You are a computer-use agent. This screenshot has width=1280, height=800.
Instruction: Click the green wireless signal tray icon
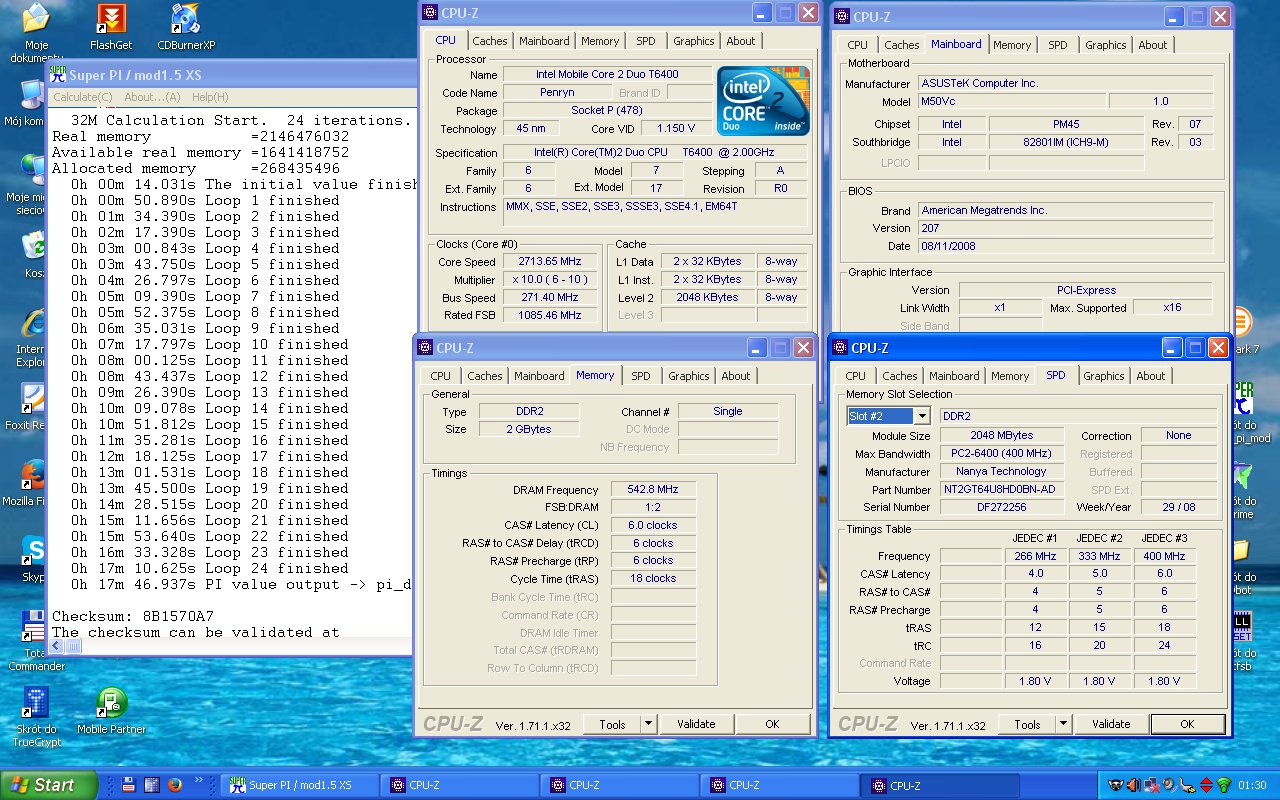[x=1225, y=785]
